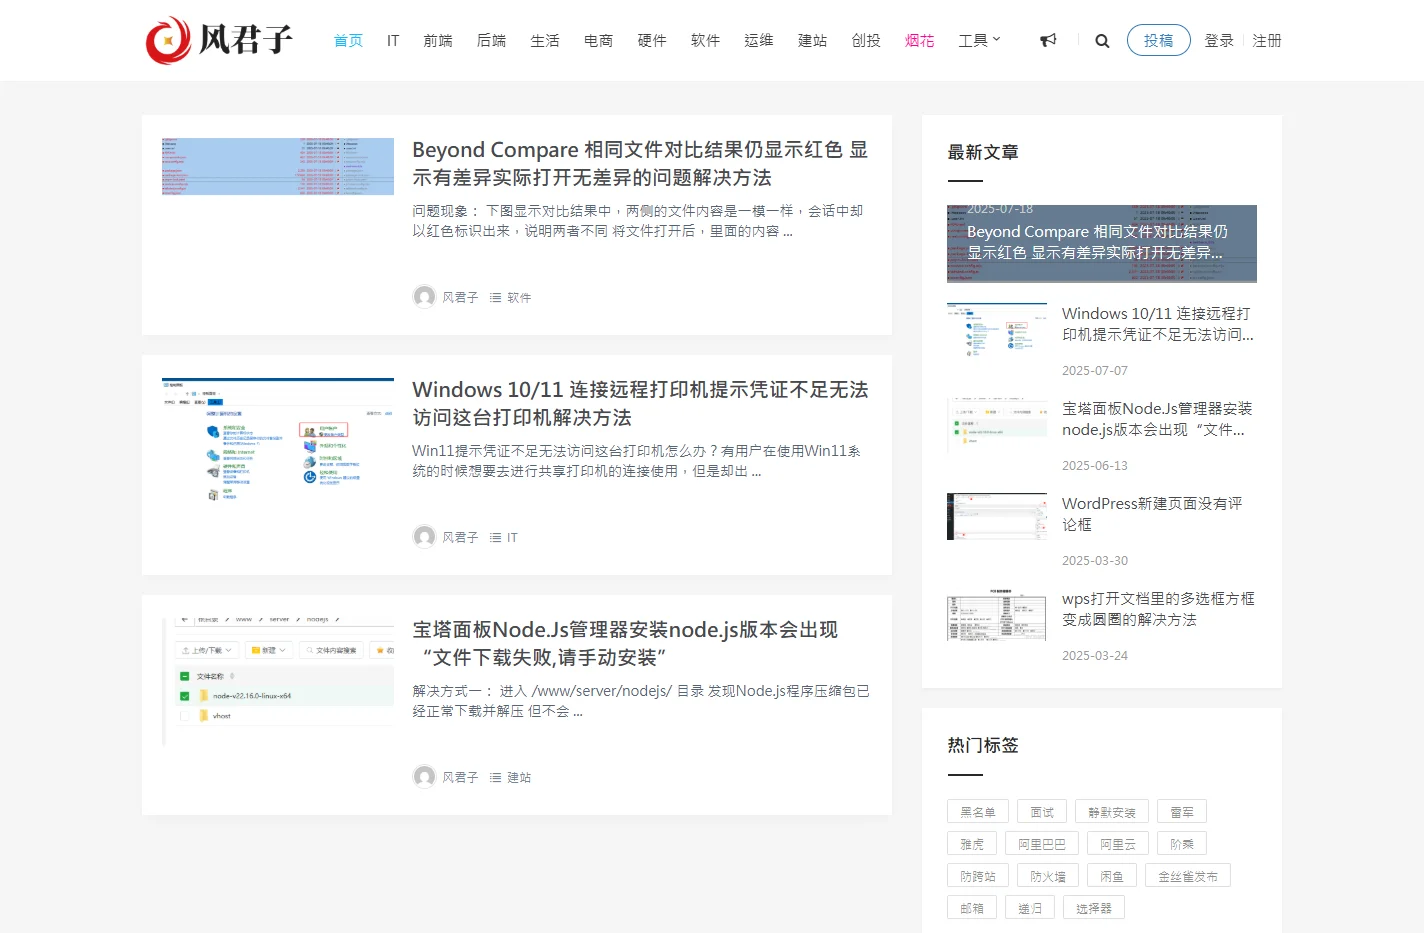Screen dimensions: 1424x933
Task: Open the 后端 nav section
Action: (491, 41)
